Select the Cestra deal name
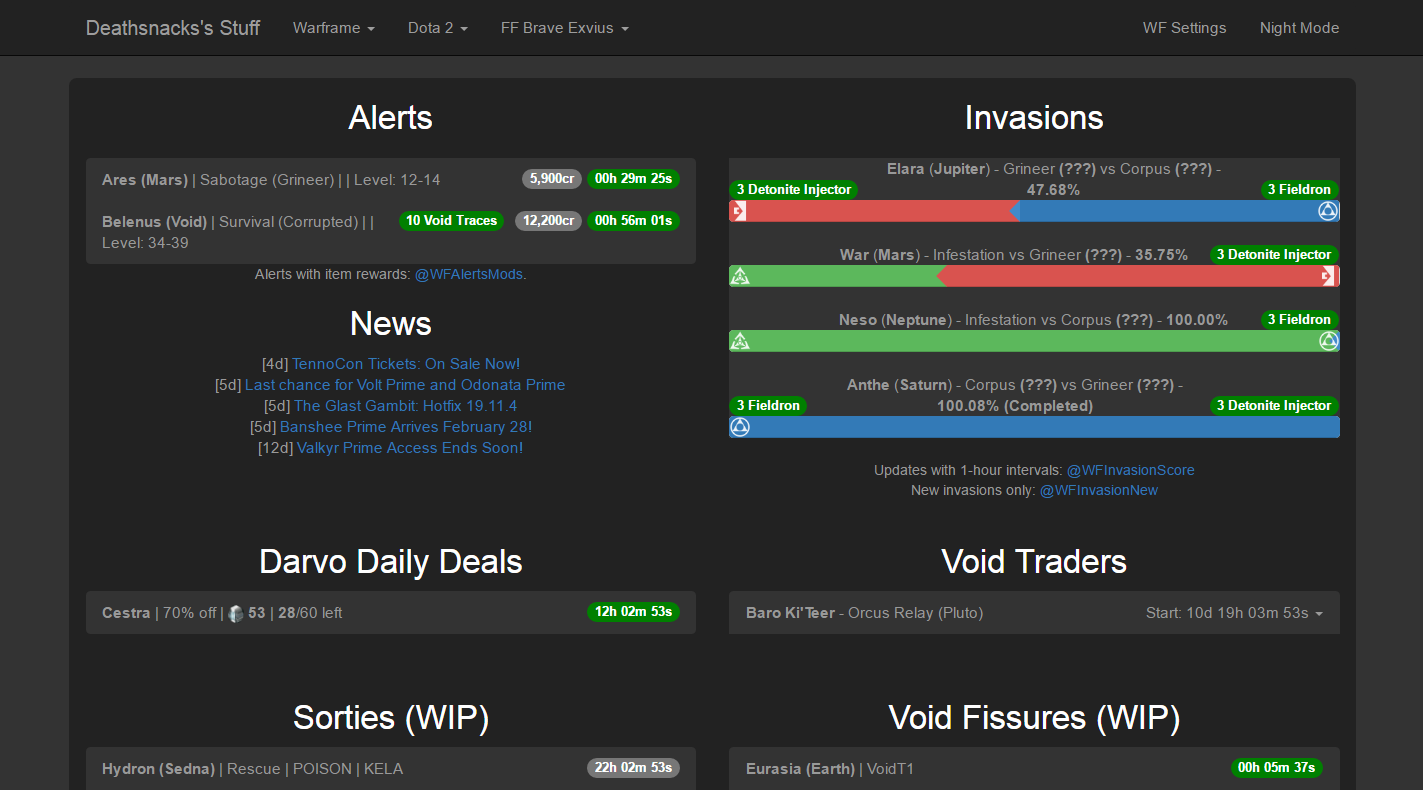1423x790 pixels. click(x=126, y=613)
